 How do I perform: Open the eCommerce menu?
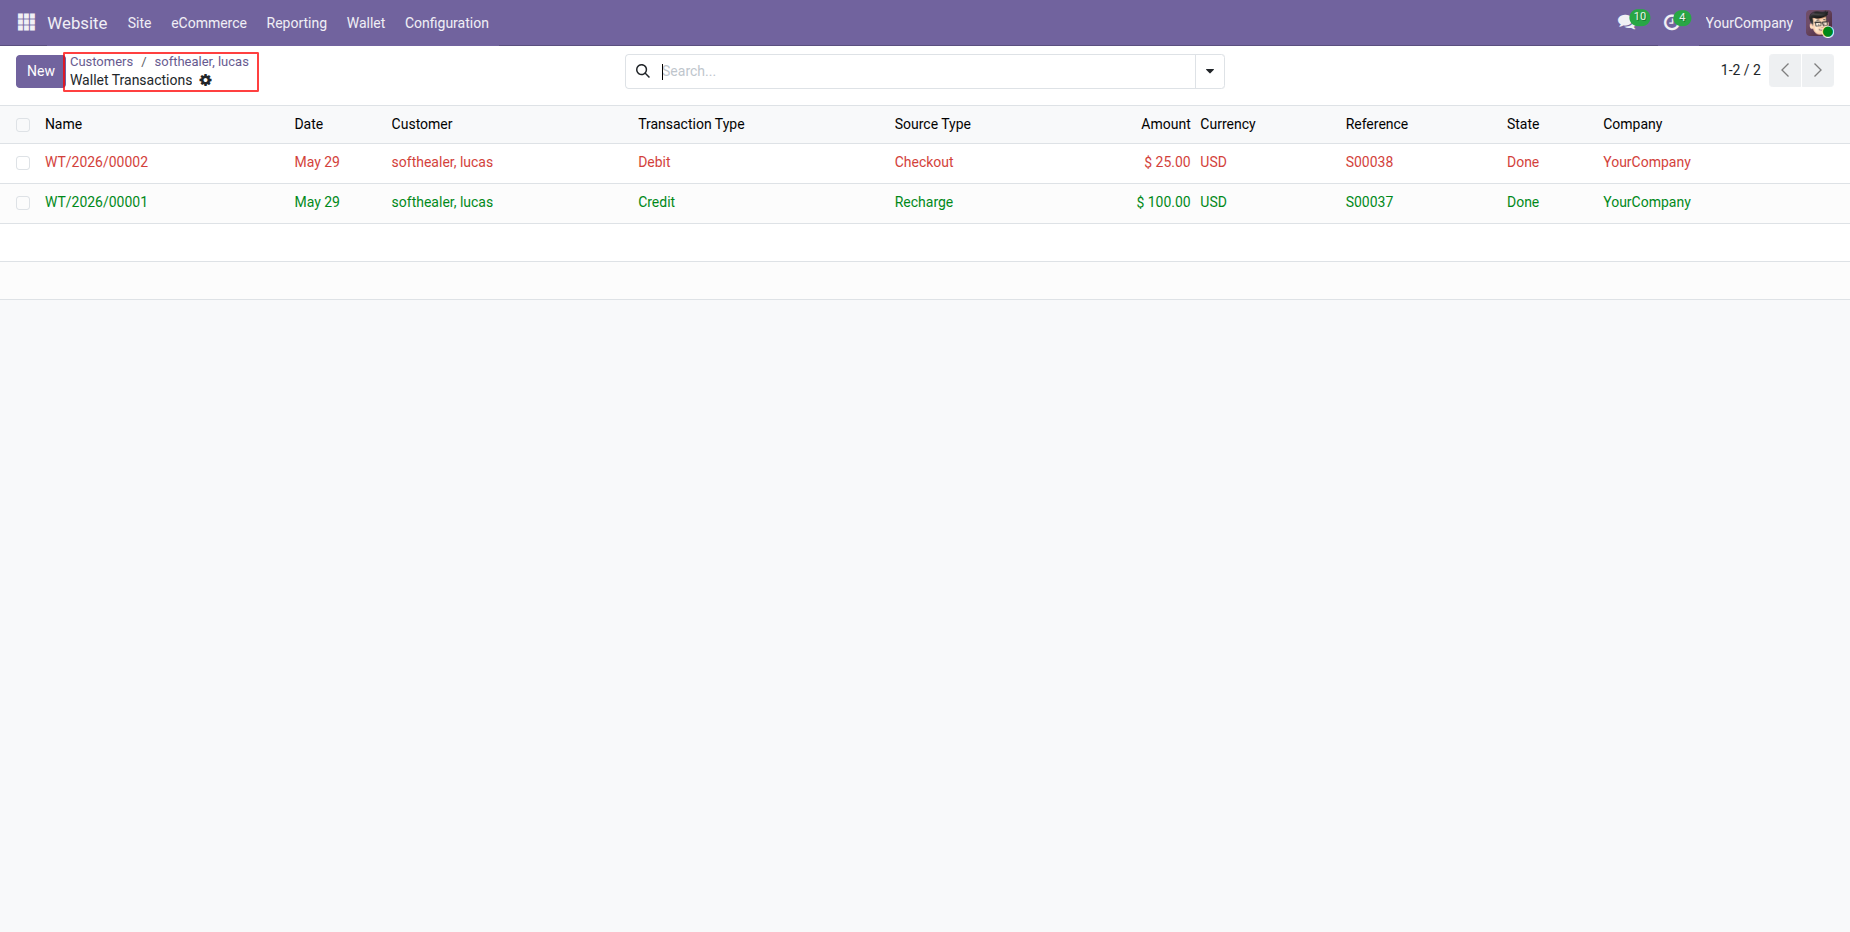[x=209, y=23]
